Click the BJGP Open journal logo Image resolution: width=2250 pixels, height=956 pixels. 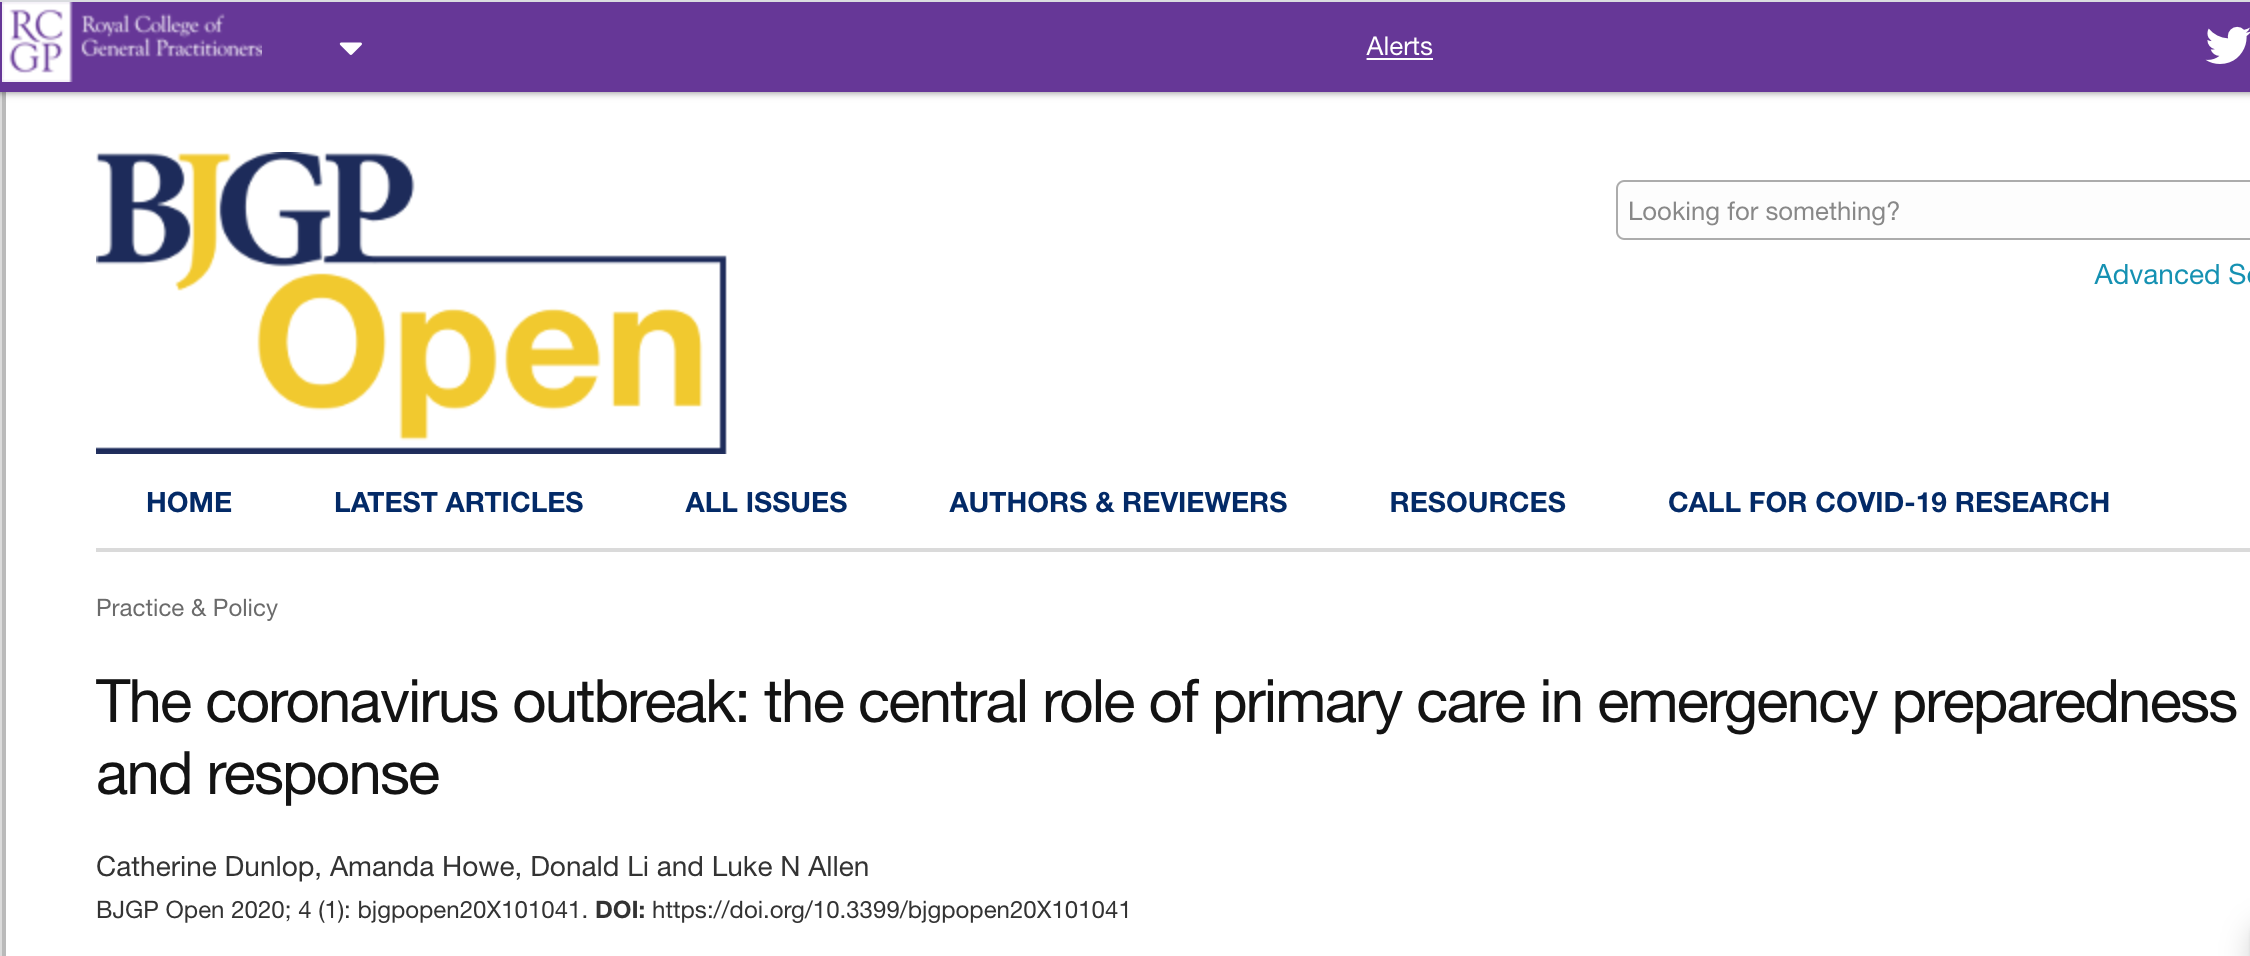tap(410, 301)
